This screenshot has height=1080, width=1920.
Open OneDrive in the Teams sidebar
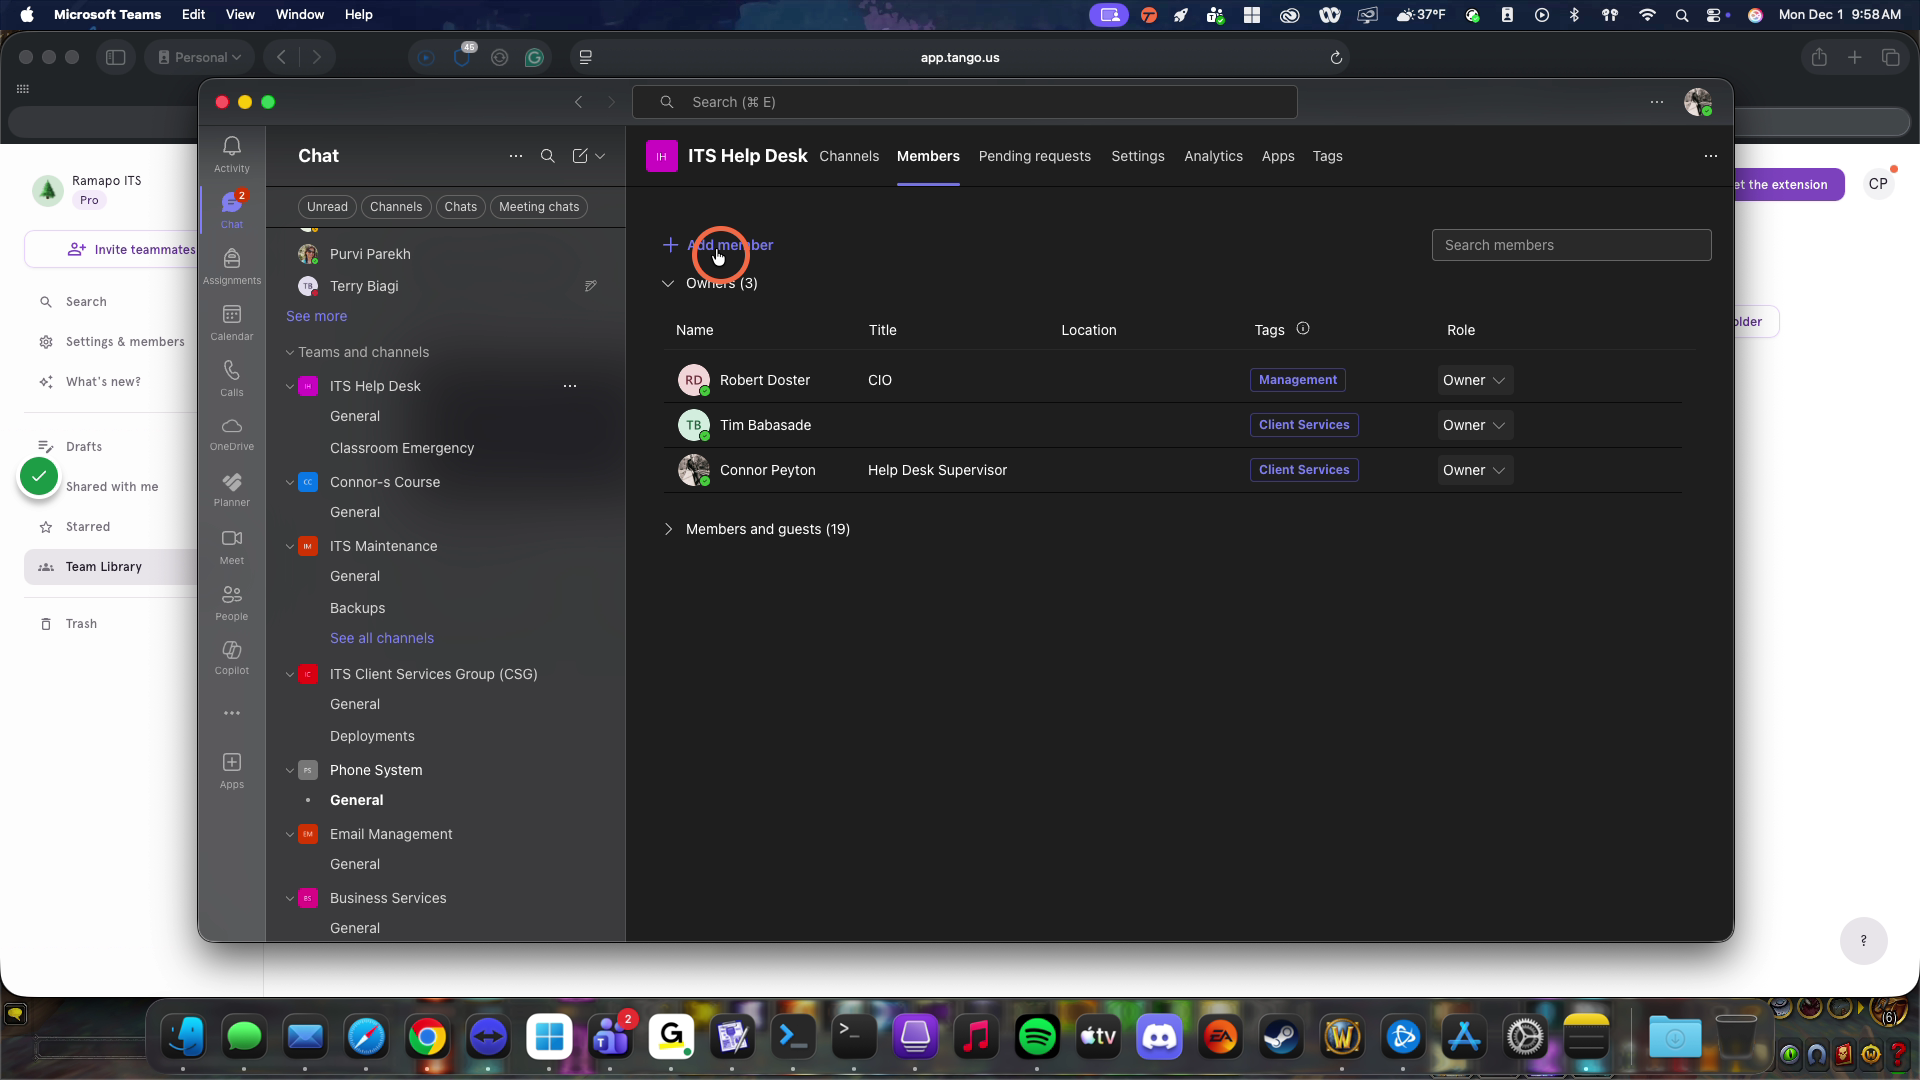tap(231, 433)
